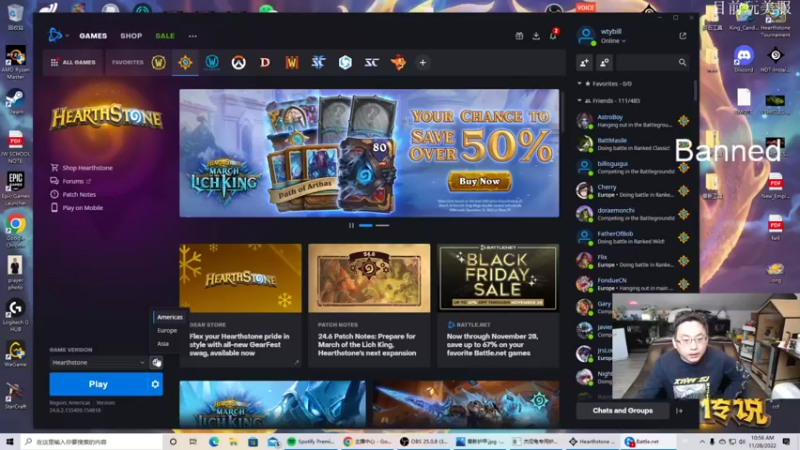Select friend billsguigui

[x=633, y=167]
